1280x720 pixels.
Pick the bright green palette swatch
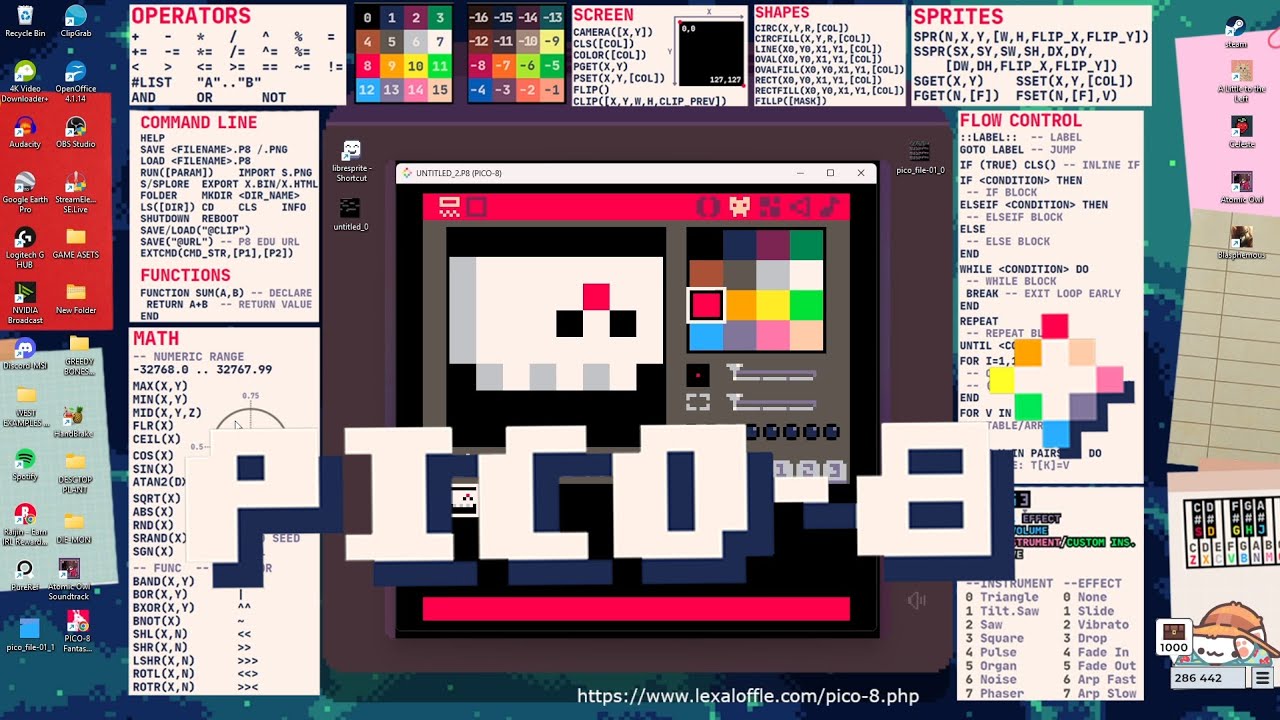coord(806,305)
